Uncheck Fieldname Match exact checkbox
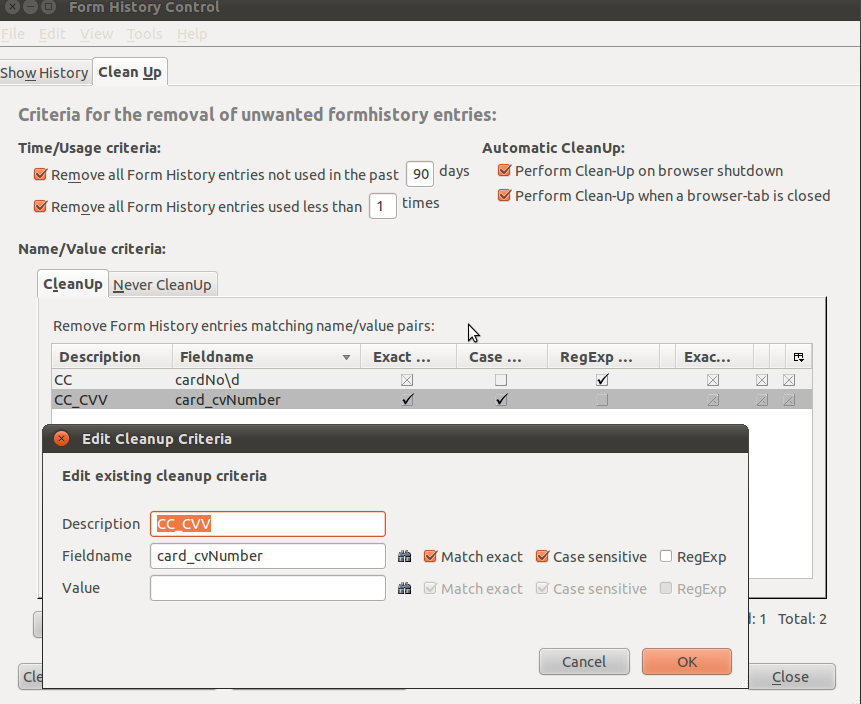This screenshot has height=704, width=861. [x=430, y=556]
